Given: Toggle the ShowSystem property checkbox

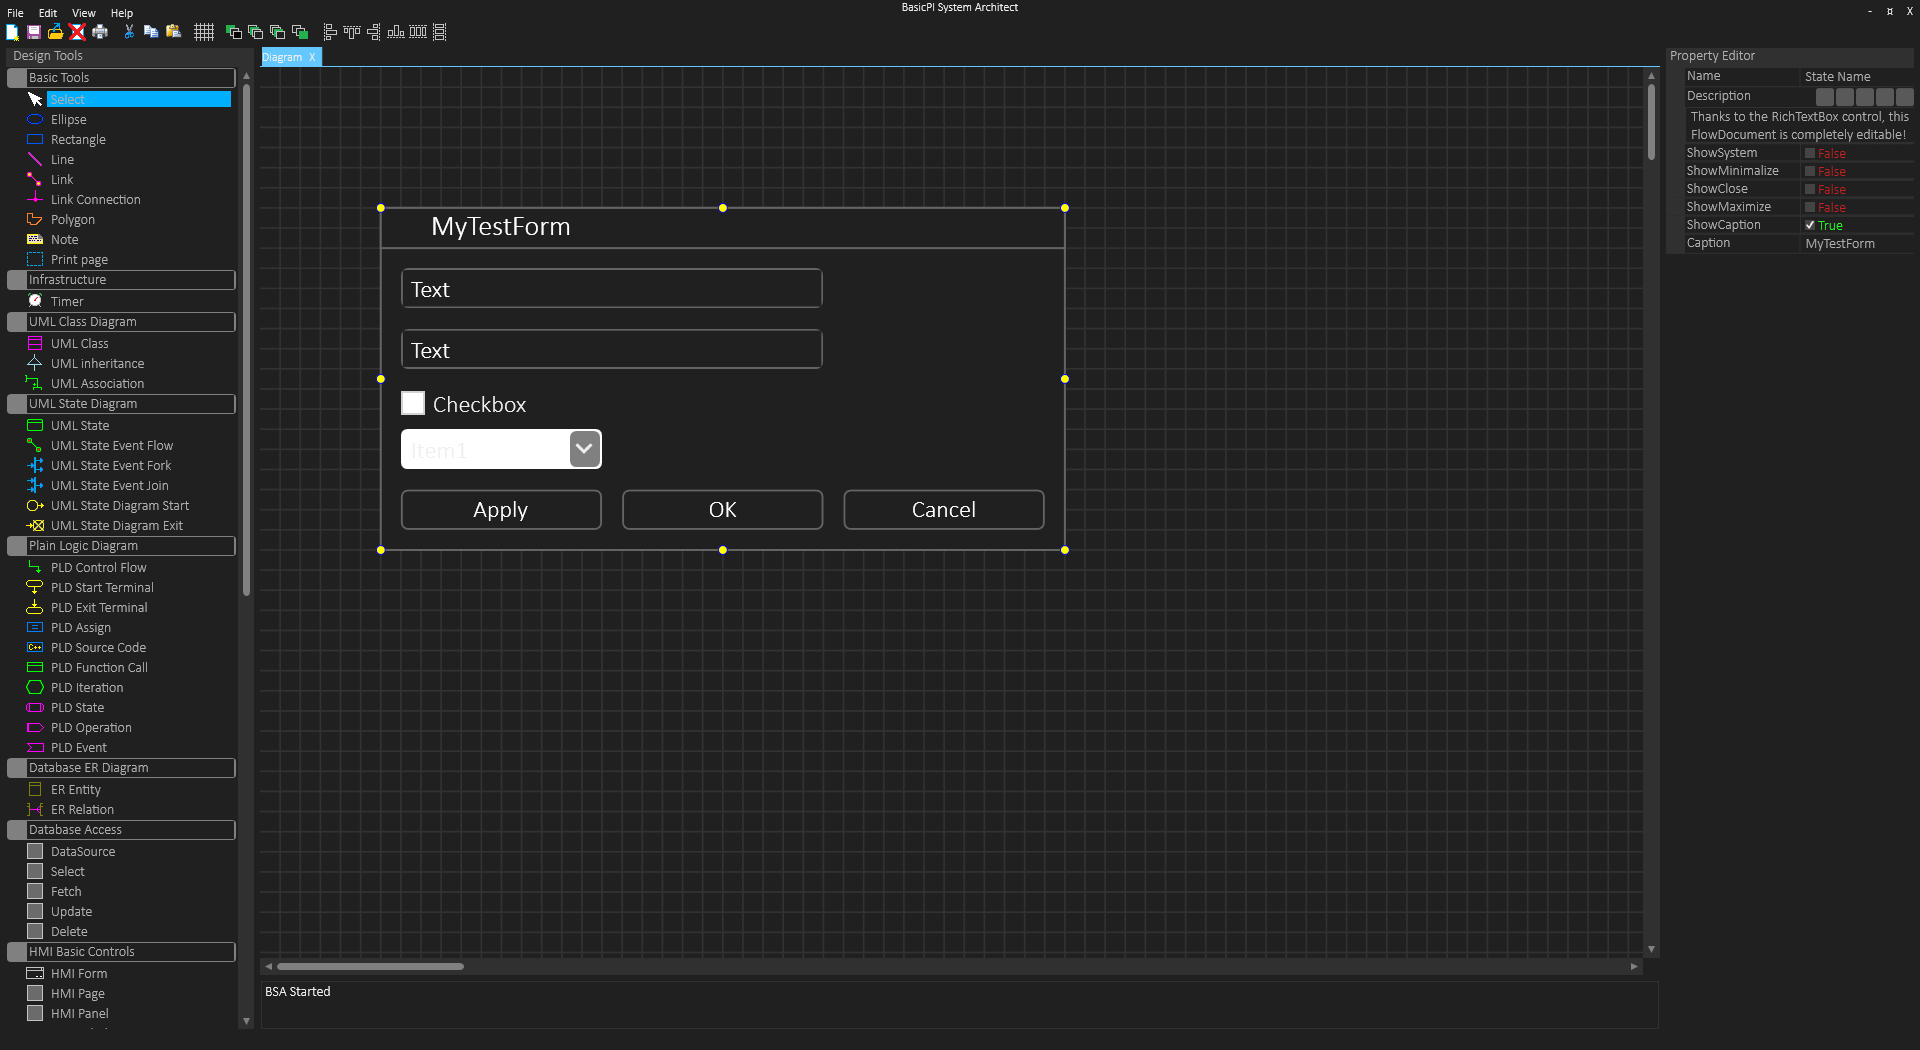Looking at the screenshot, I should [1810, 153].
